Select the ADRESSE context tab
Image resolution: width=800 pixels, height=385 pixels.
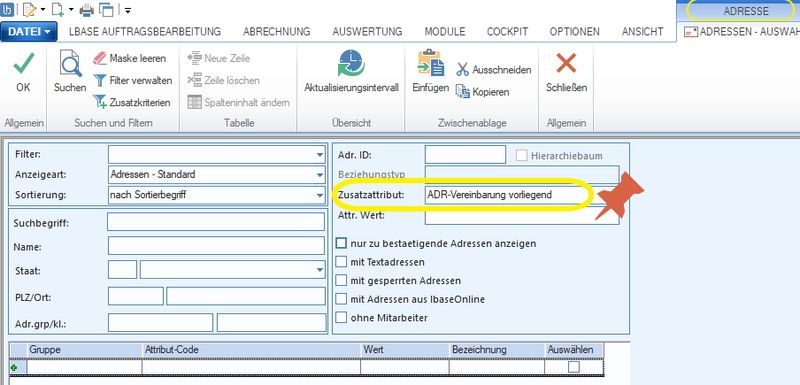[x=745, y=11]
